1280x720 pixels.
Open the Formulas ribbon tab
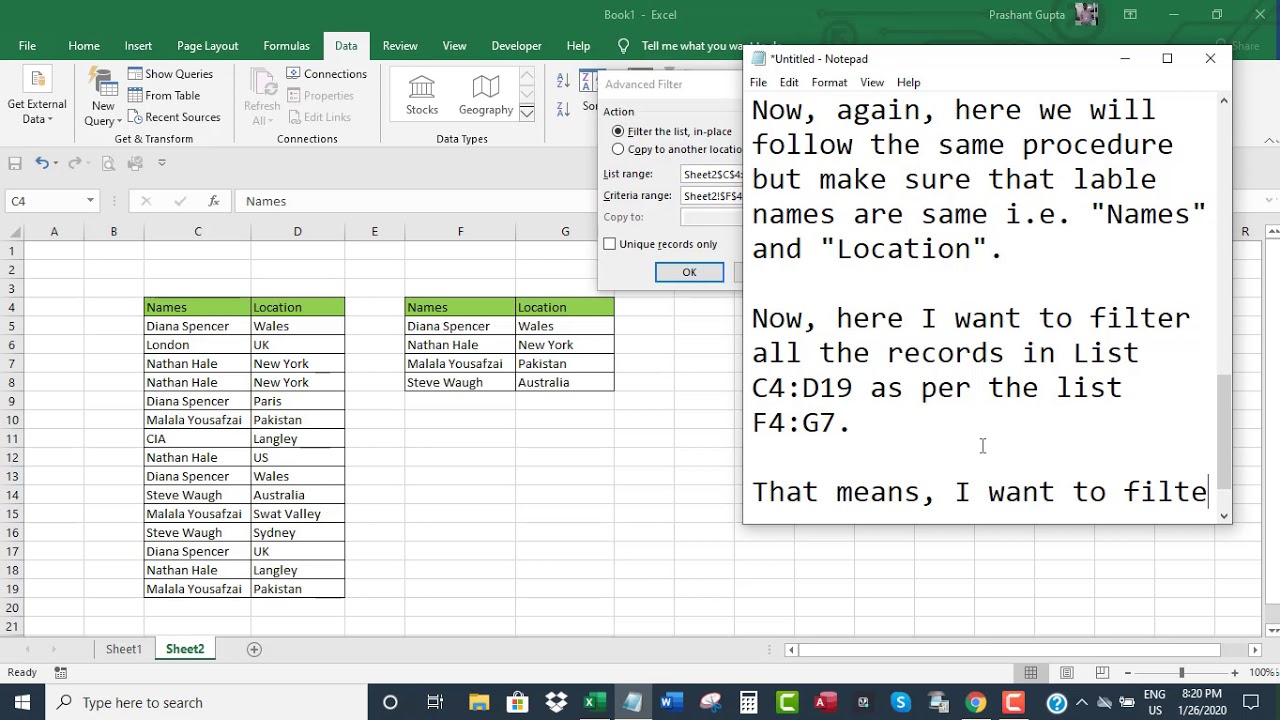click(x=286, y=46)
